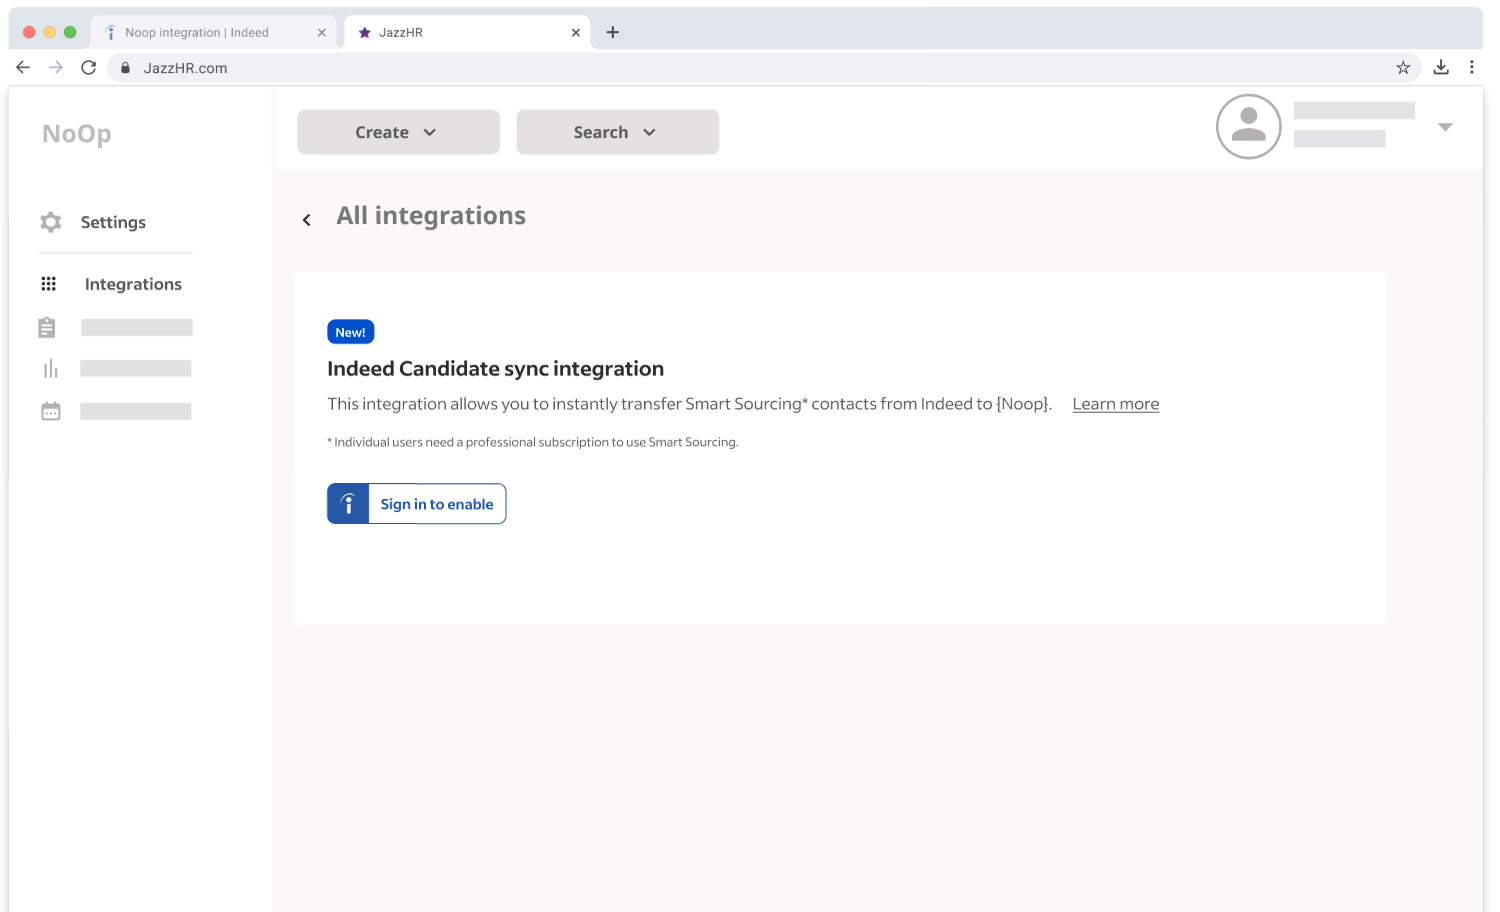Open the browser three-dot menu
The height and width of the screenshot is (912, 1500).
click(x=1471, y=67)
